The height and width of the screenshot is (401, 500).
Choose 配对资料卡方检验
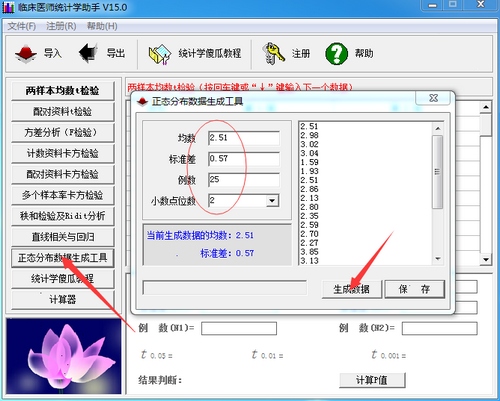coord(63,174)
